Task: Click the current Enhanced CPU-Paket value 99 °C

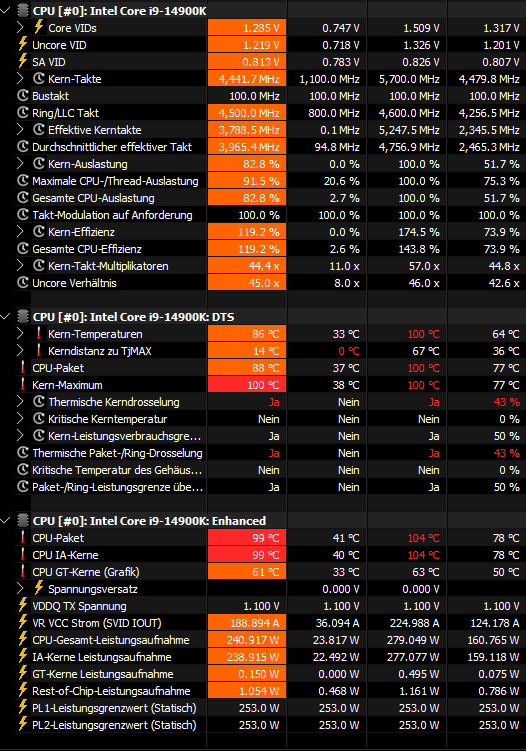Action: 265,538
